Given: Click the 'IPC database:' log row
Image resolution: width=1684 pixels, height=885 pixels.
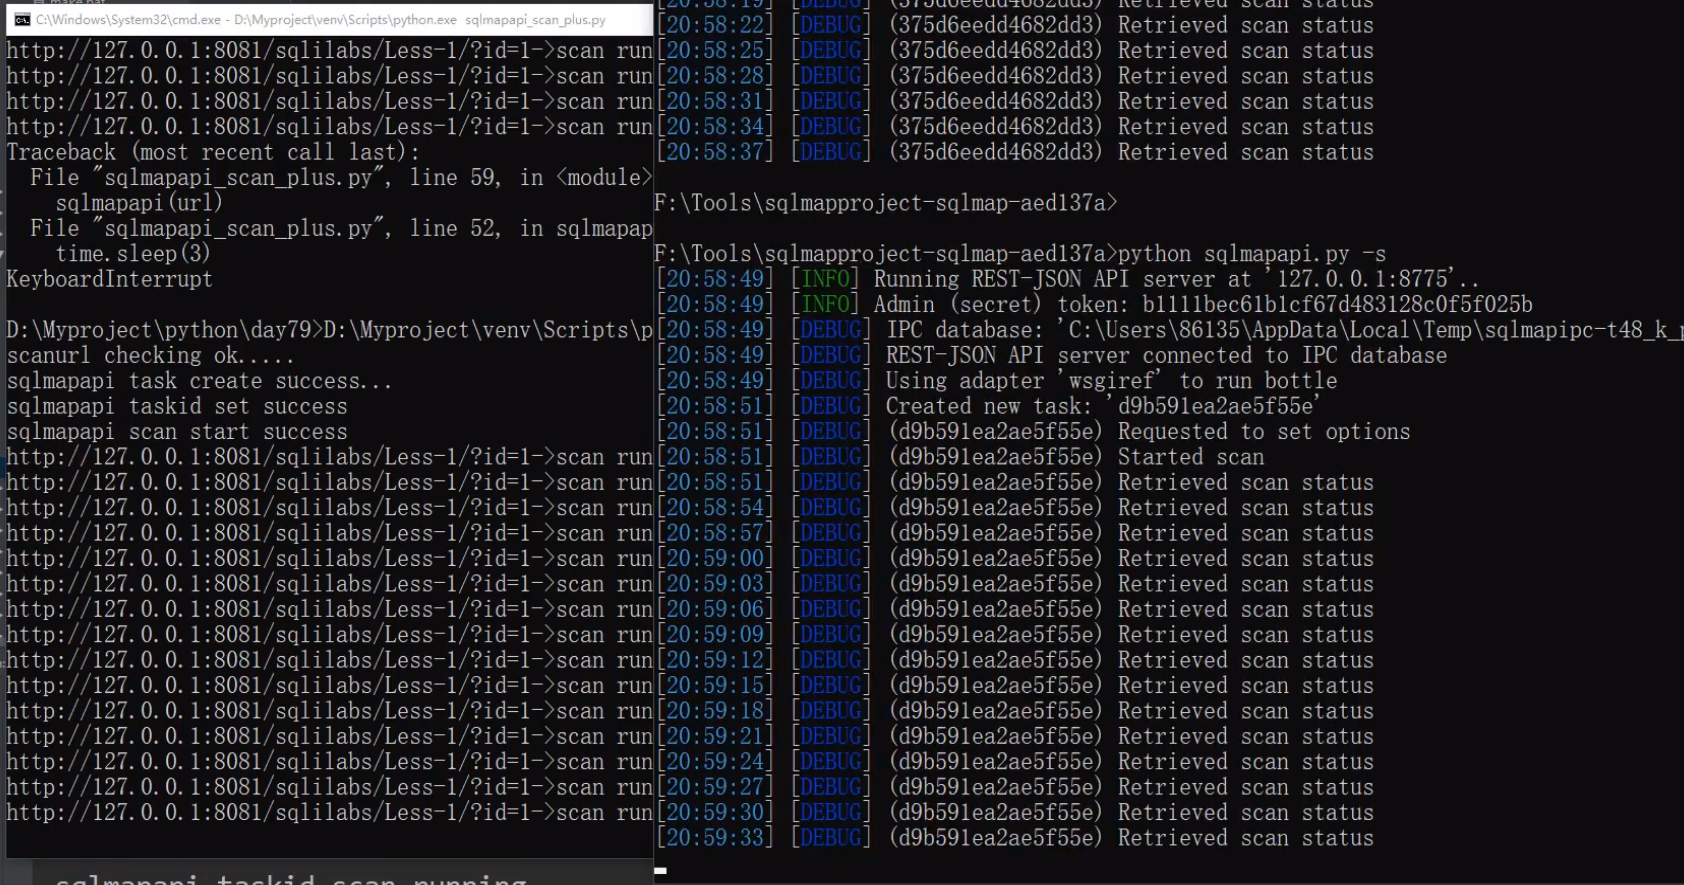Looking at the screenshot, I should tap(1170, 330).
